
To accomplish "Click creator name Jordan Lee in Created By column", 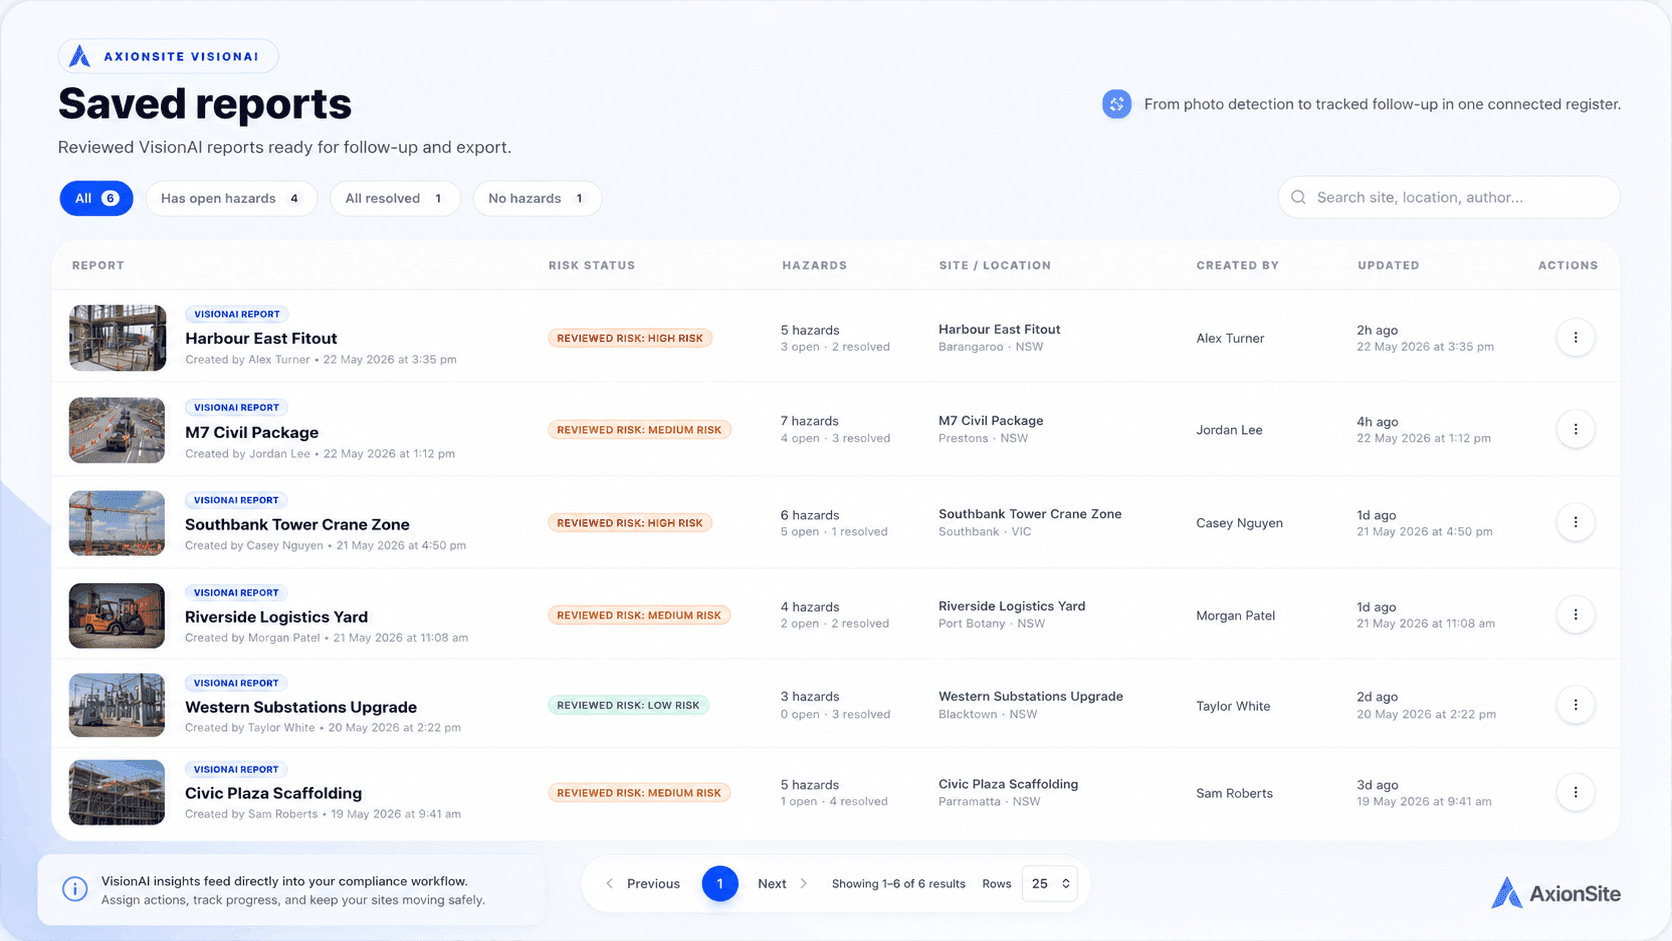I will (1229, 430).
